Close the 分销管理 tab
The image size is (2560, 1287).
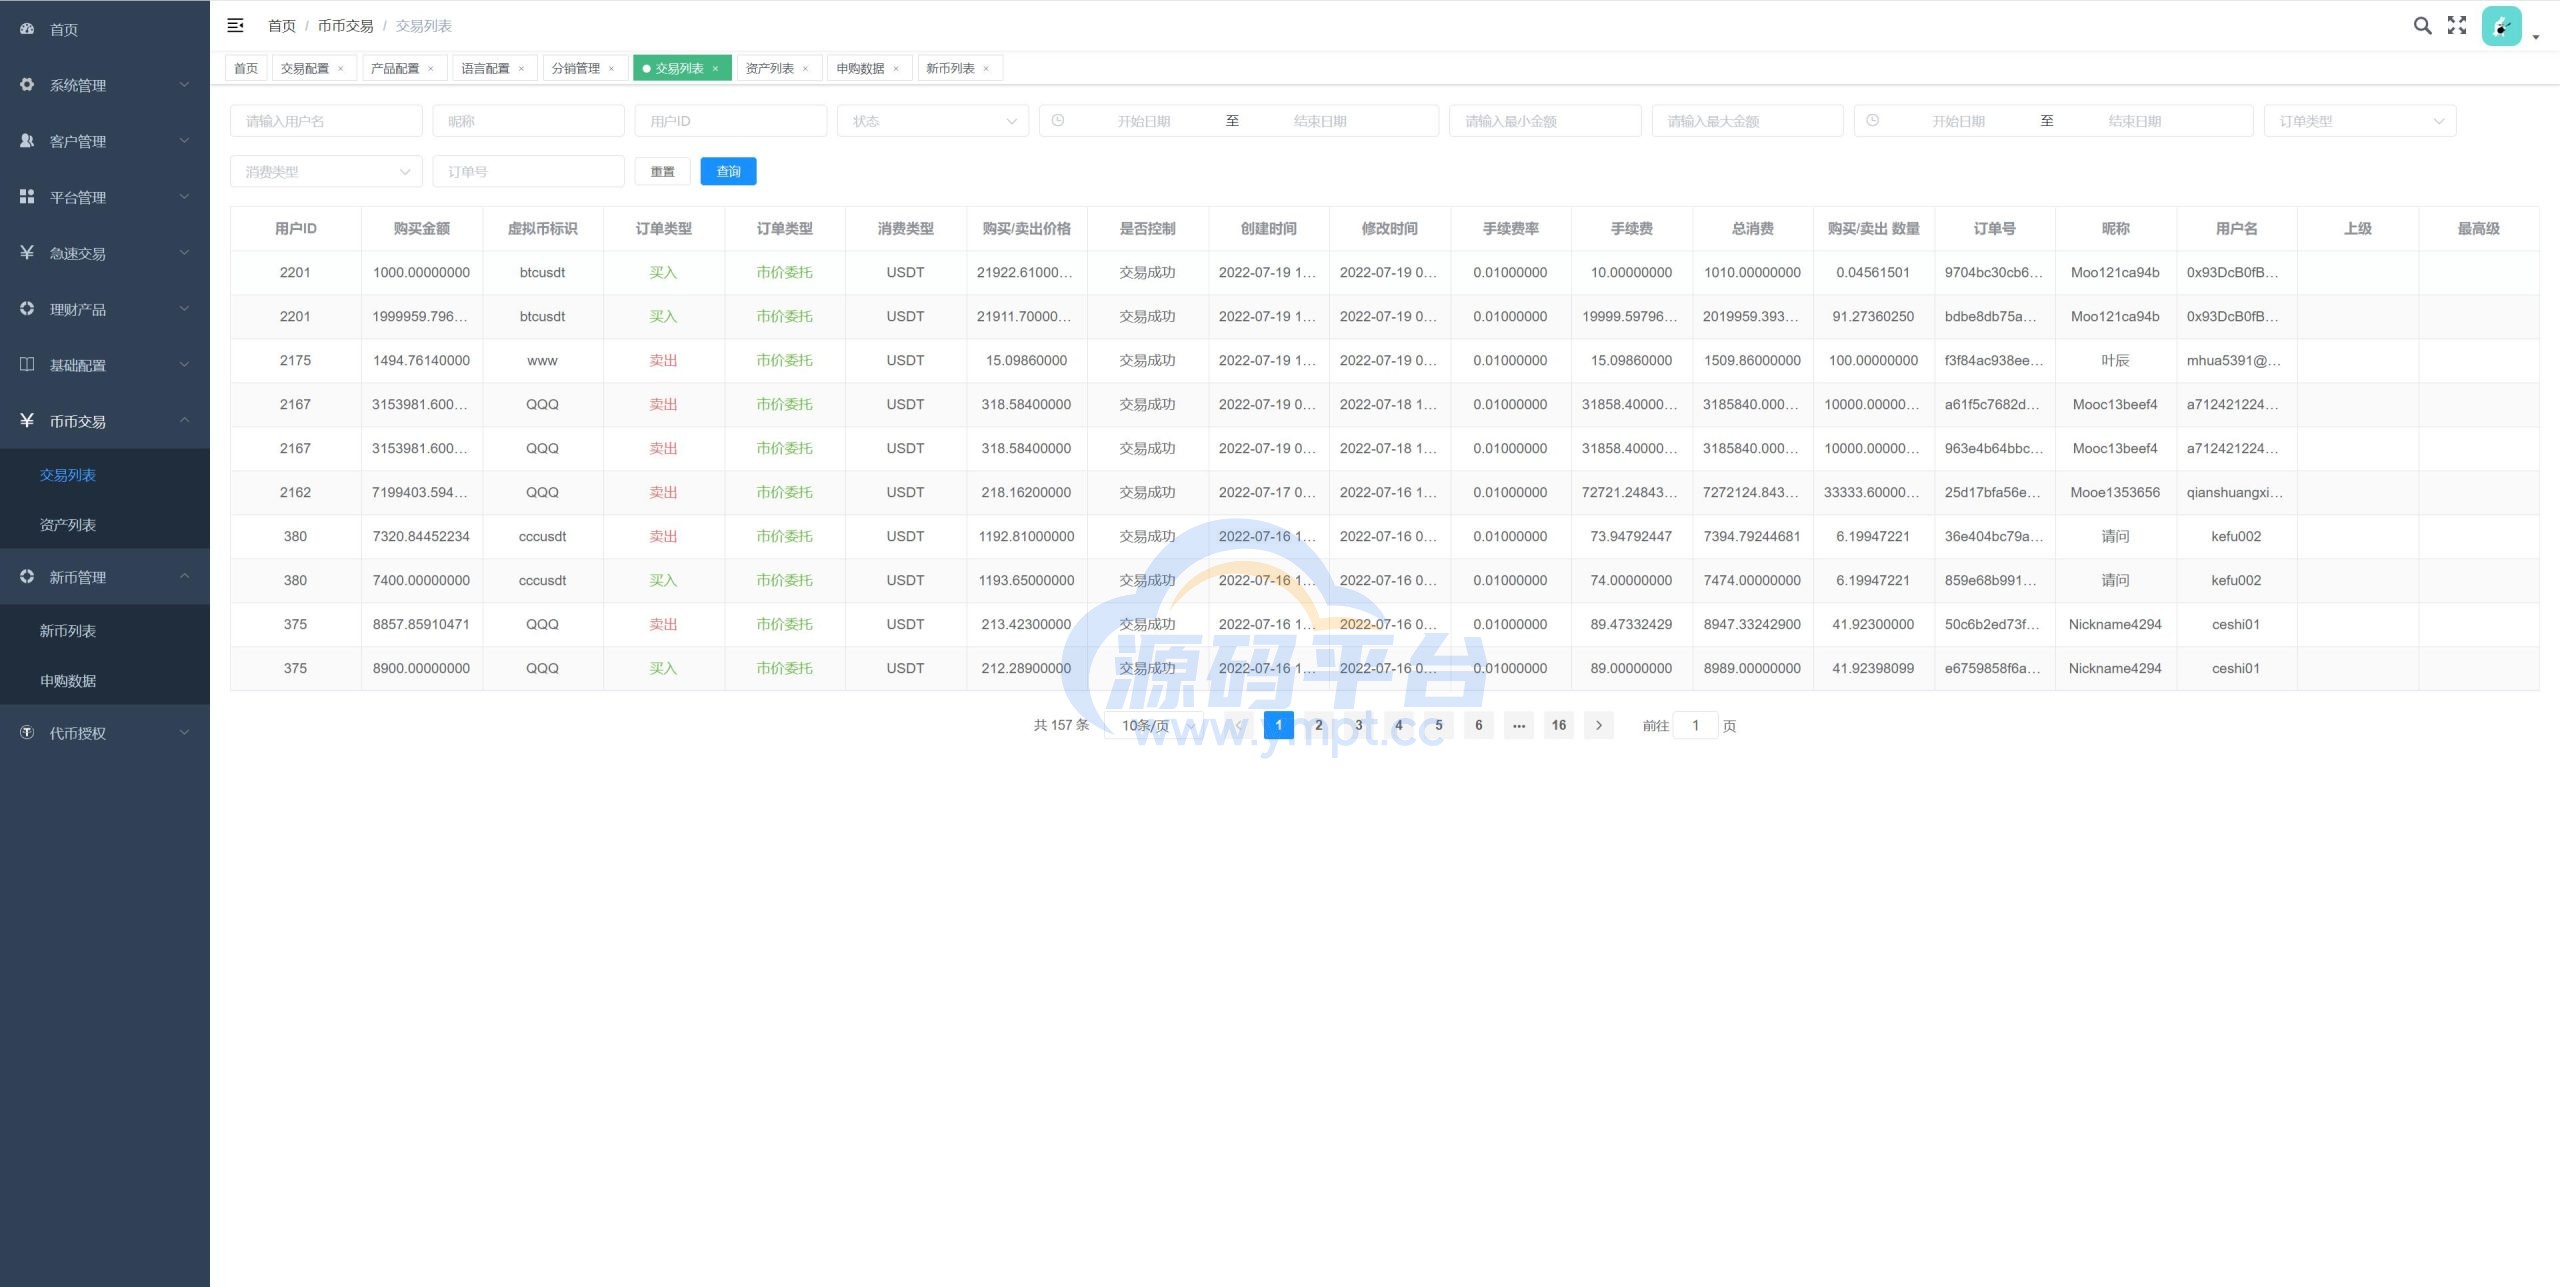click(x=611, y=68)
